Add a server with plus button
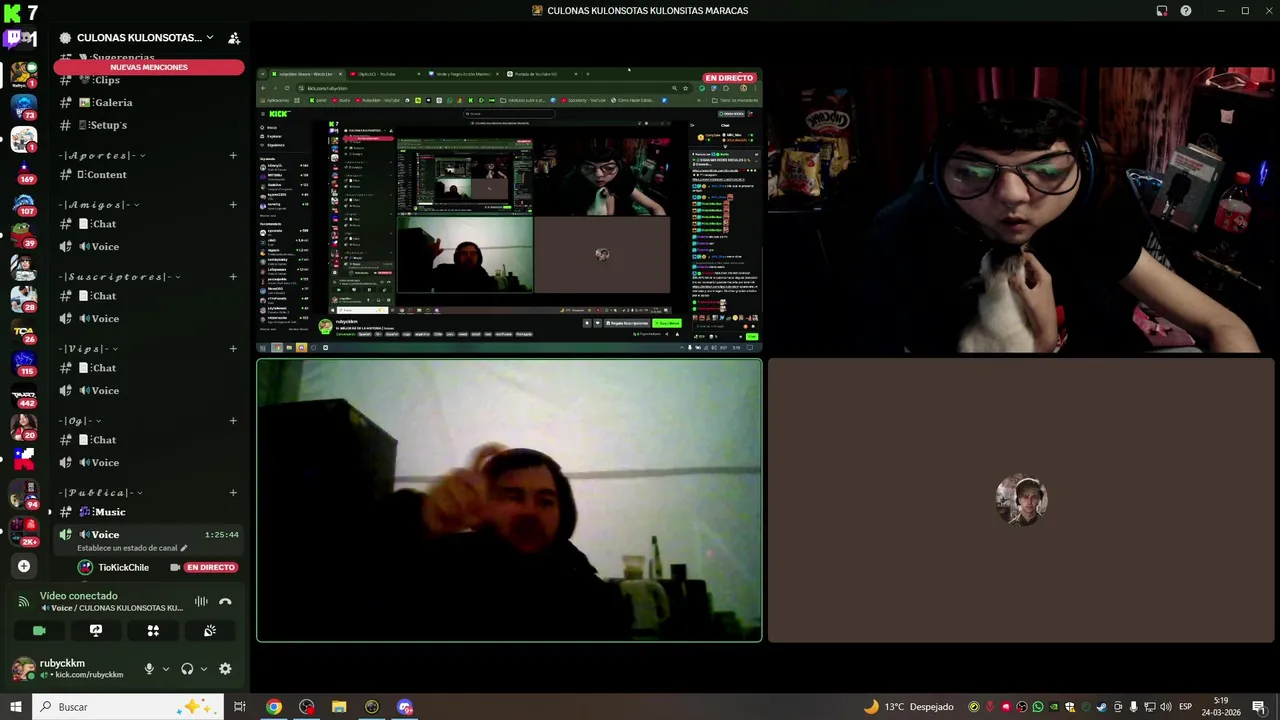The image size is (1280, 720). pyautogui.click(x=24, y=566)
